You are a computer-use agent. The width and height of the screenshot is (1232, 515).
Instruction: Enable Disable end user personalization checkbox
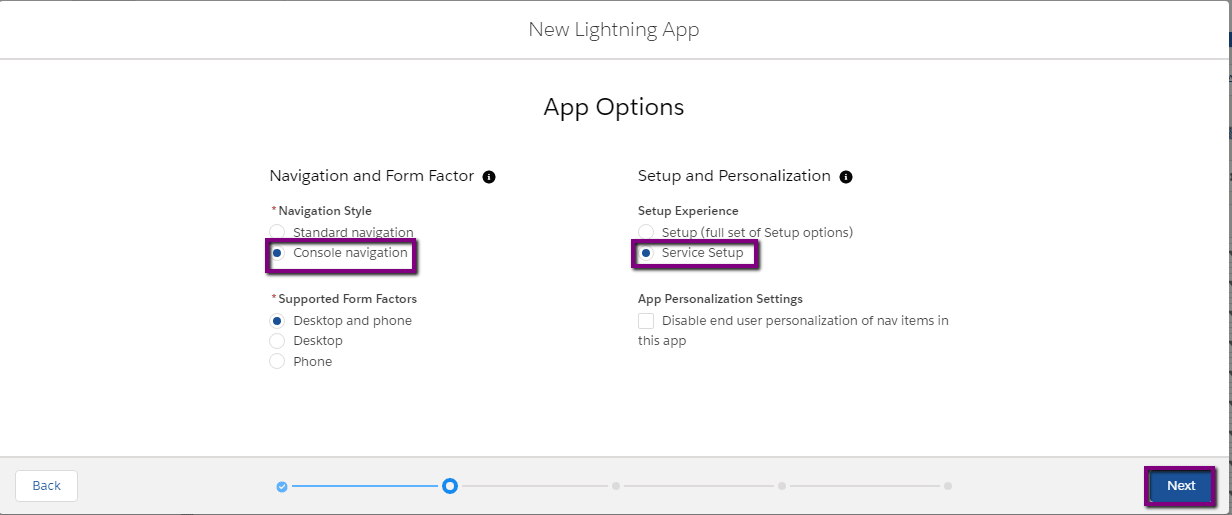coord(646,321)
